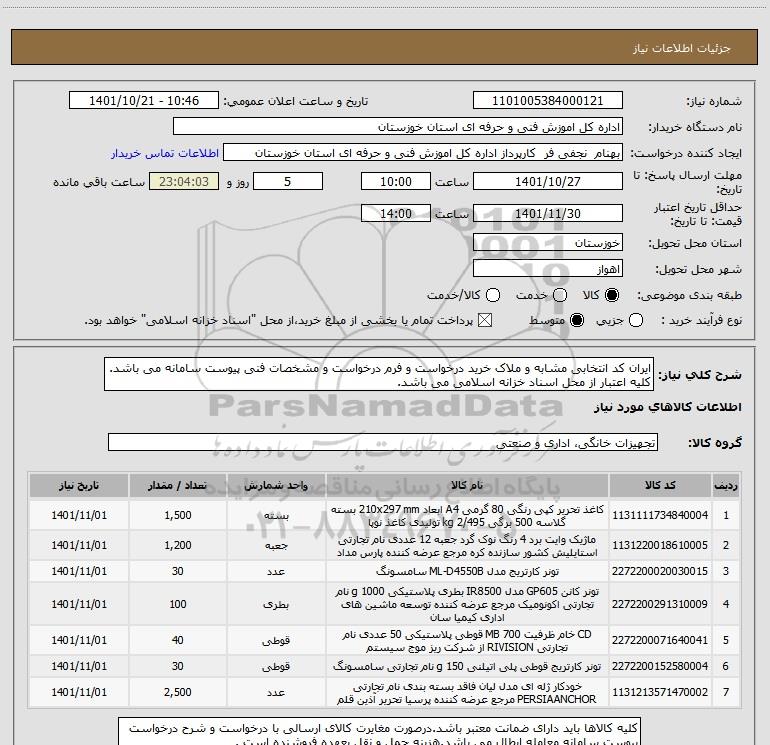This screenshot has height=745, width=770.
Task: Click the delivery city field اهواز
Action: 548,269
